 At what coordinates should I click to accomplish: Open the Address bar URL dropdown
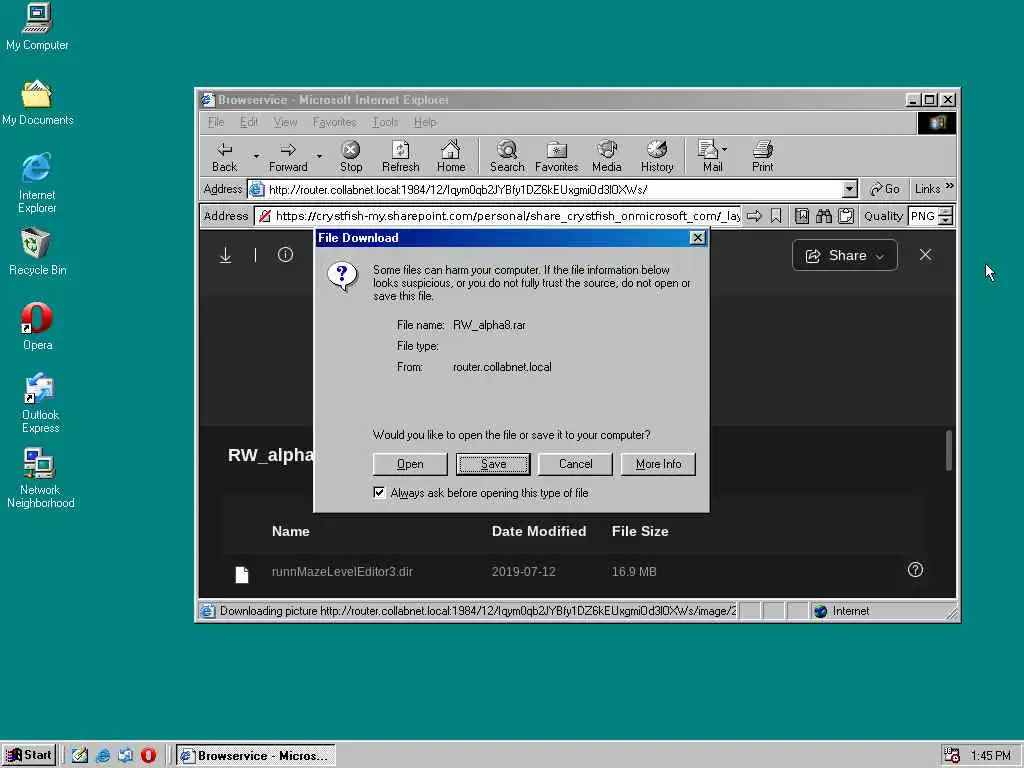[x=849, y=189]
